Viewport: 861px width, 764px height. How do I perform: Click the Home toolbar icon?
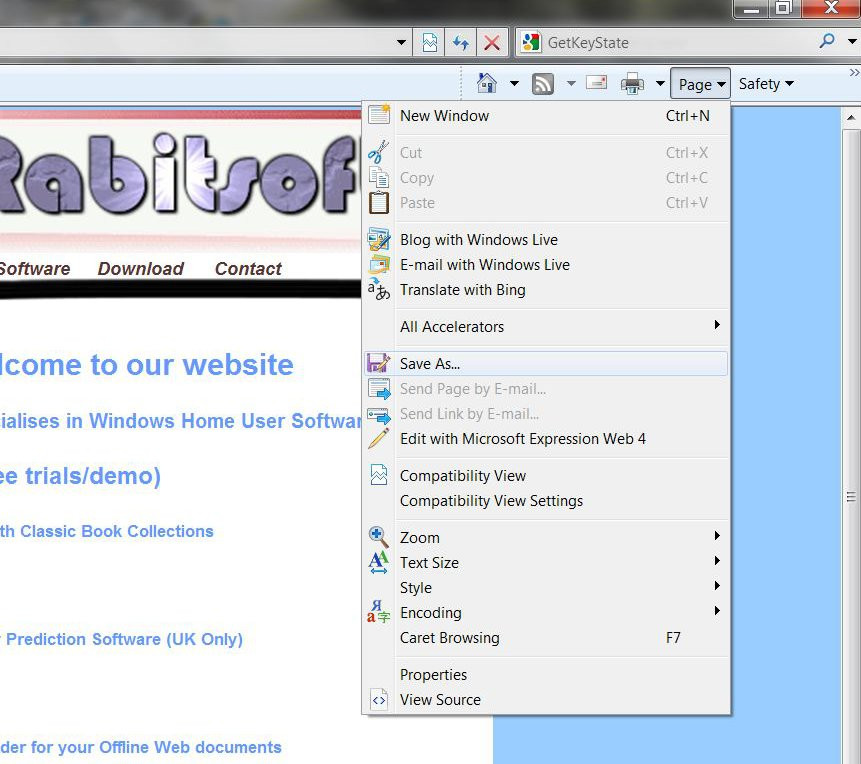[x=487, y=83]
